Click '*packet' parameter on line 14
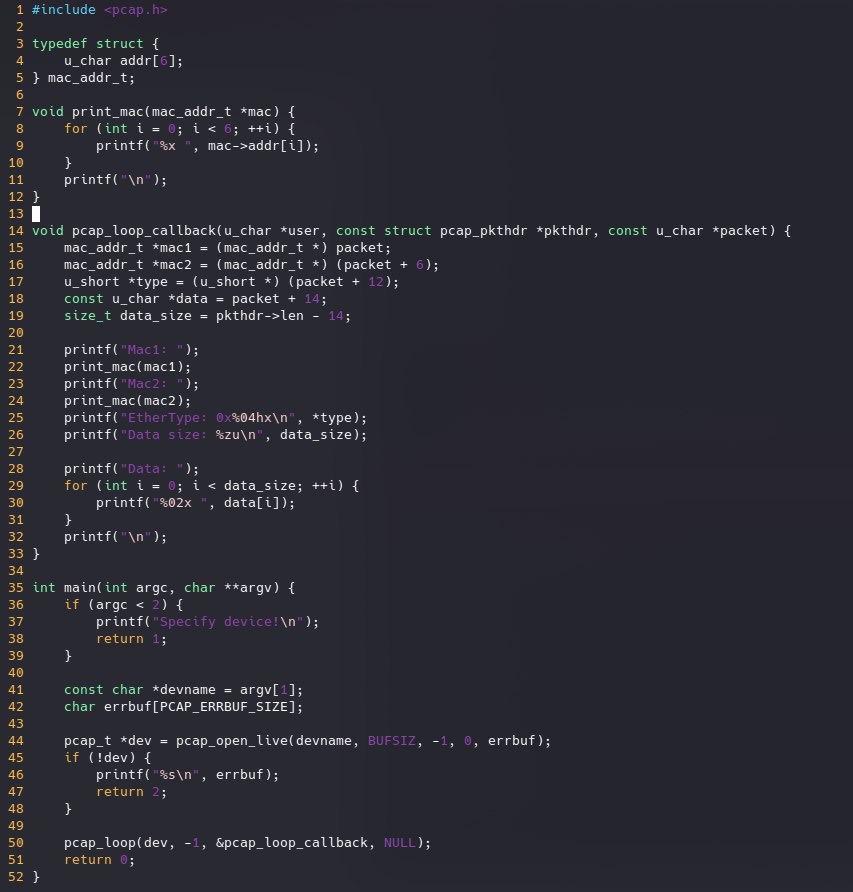This screenshot has width=853, height=892. pos(740,231)
